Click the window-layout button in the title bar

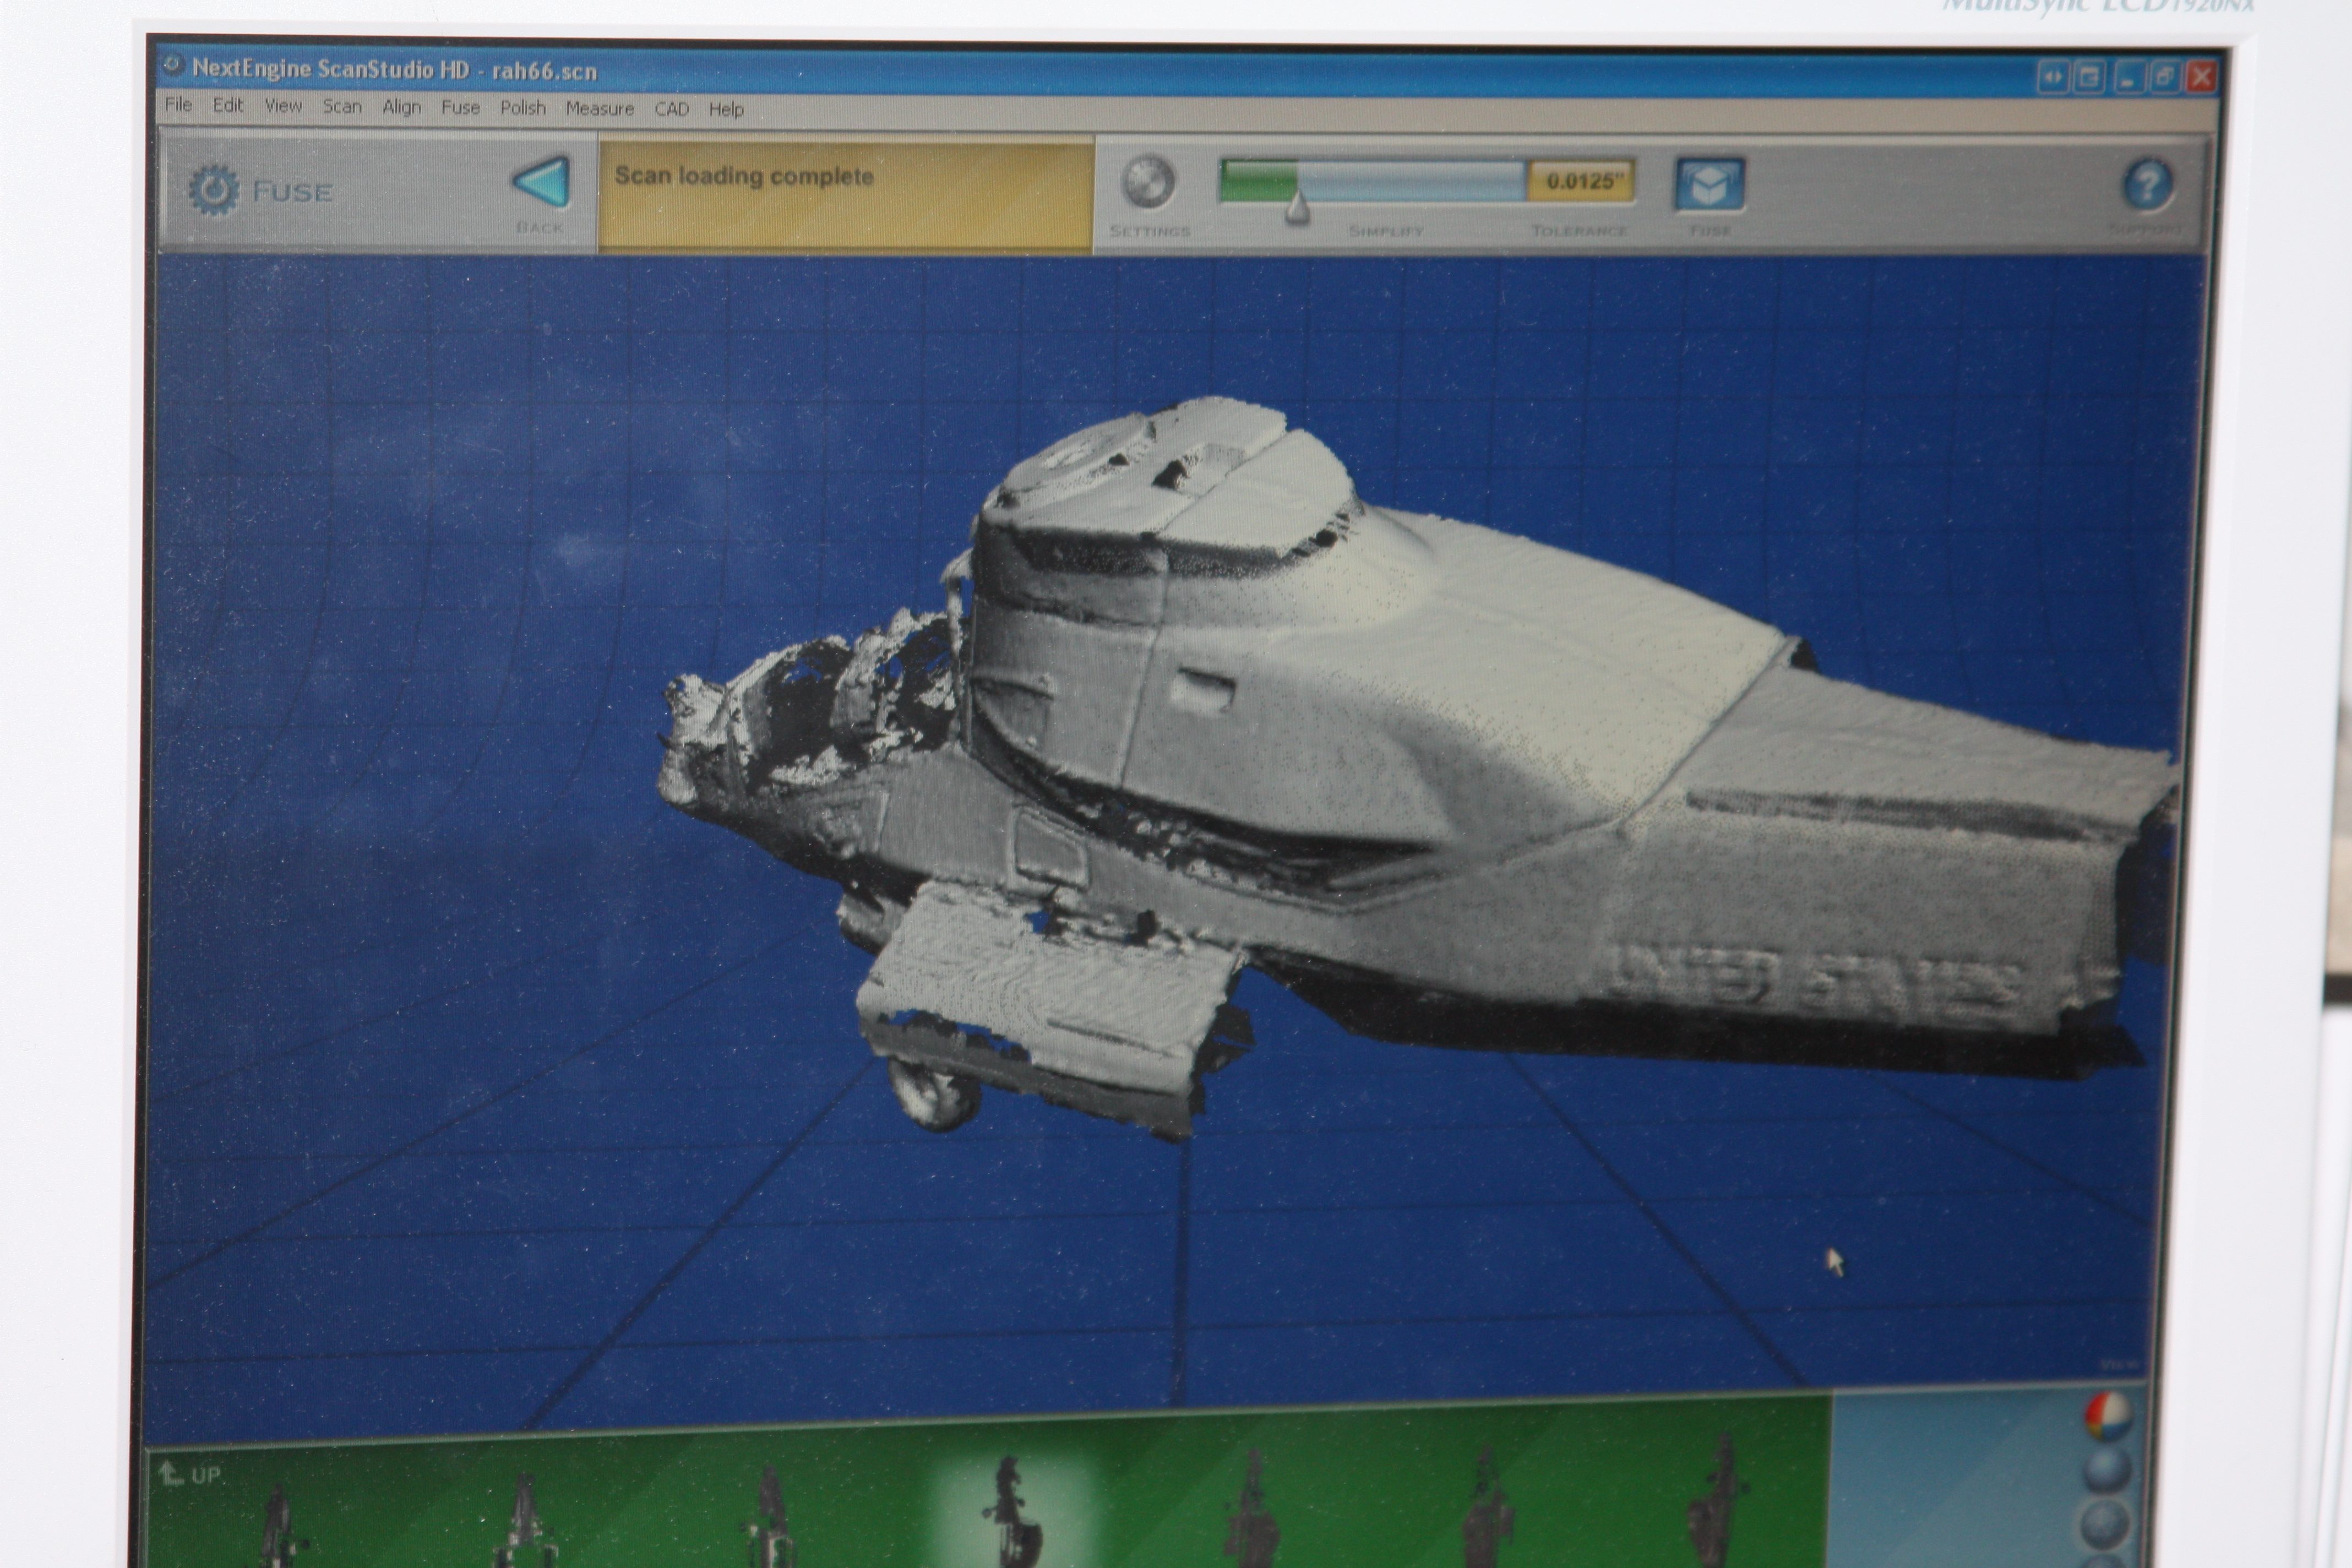tap(2089, 77)
